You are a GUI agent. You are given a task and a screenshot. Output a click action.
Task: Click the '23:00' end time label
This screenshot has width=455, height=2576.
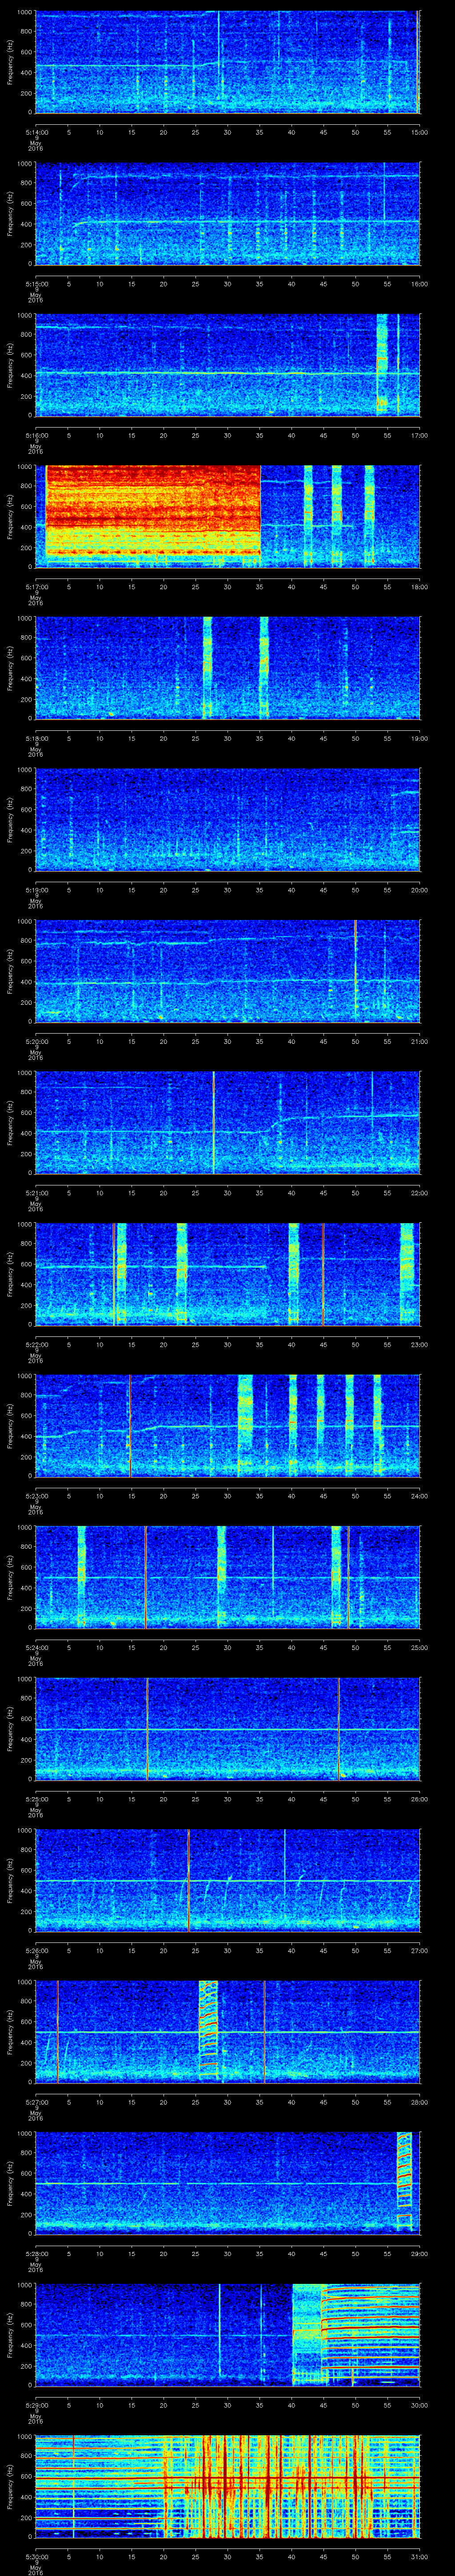[420, 1344]
